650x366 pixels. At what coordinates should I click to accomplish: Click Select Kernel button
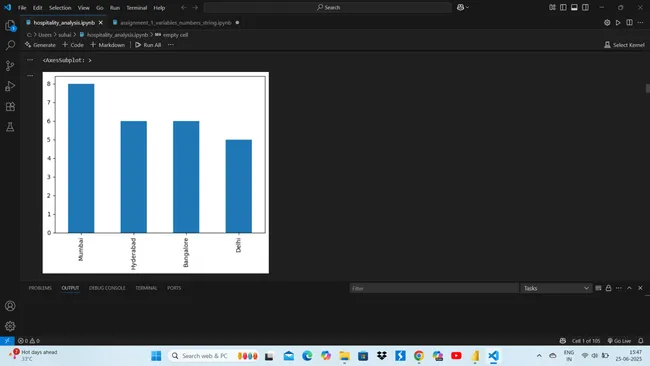624,45
